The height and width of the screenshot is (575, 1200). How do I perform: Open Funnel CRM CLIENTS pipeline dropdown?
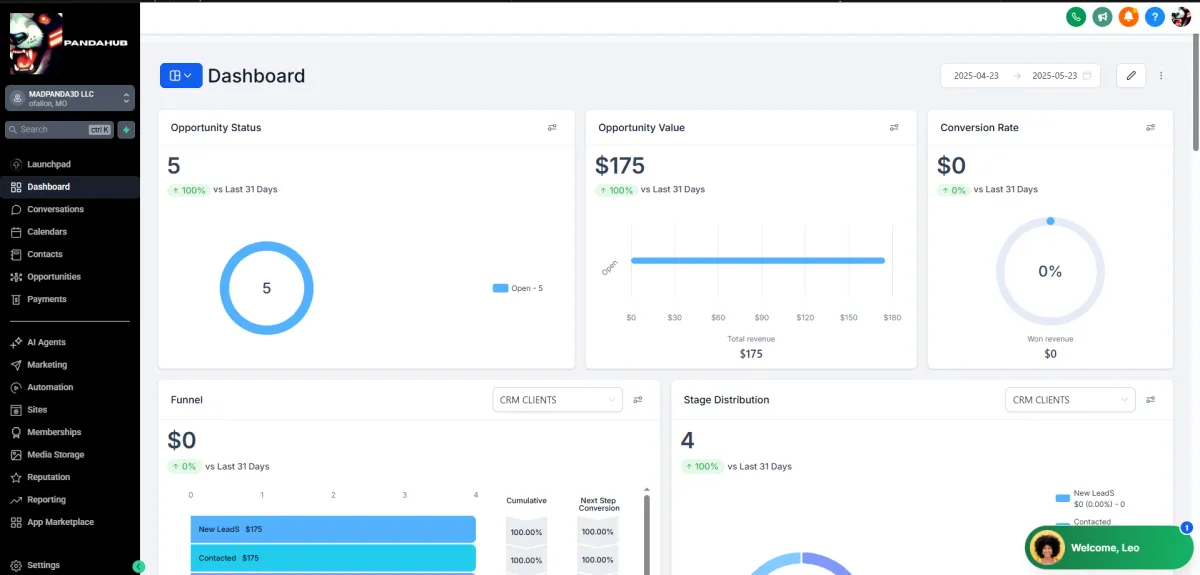point(558,400)
